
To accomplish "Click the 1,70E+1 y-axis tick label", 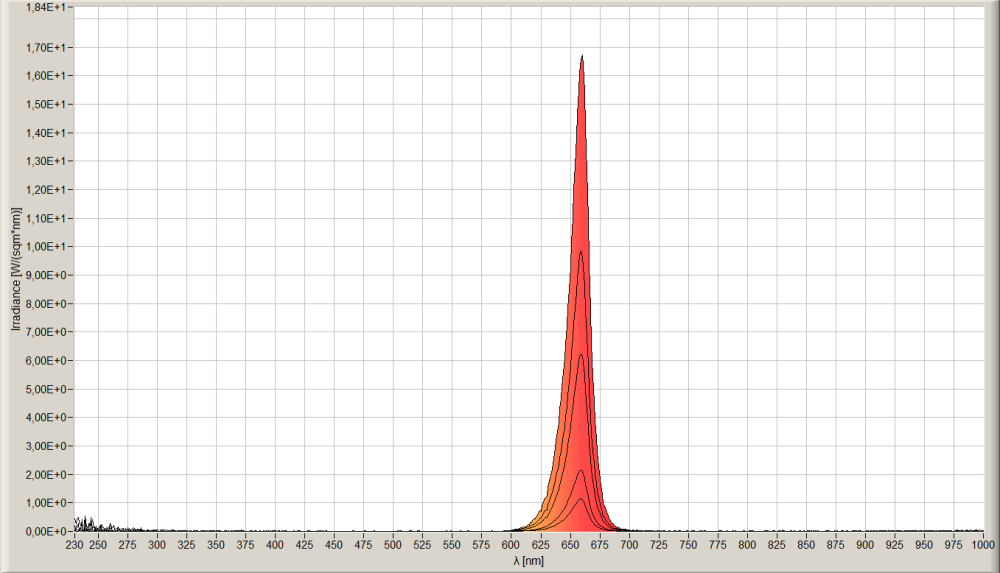I will tap(44, 47).
